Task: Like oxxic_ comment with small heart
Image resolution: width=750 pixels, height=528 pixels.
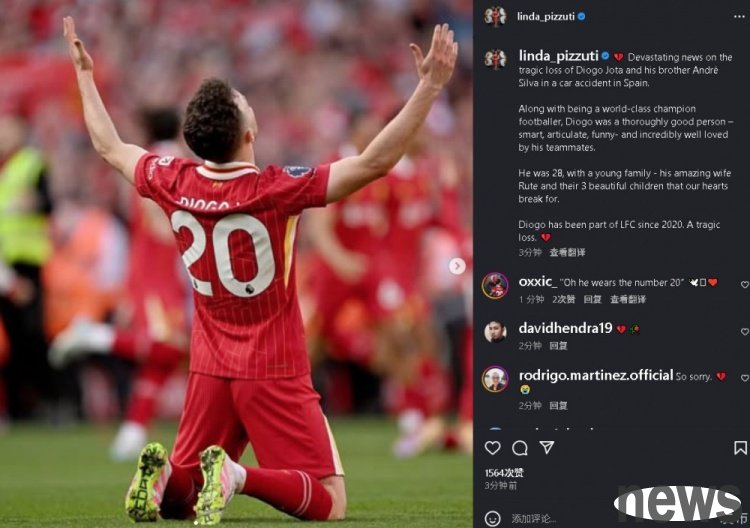Action: click(x=745, y=285)
